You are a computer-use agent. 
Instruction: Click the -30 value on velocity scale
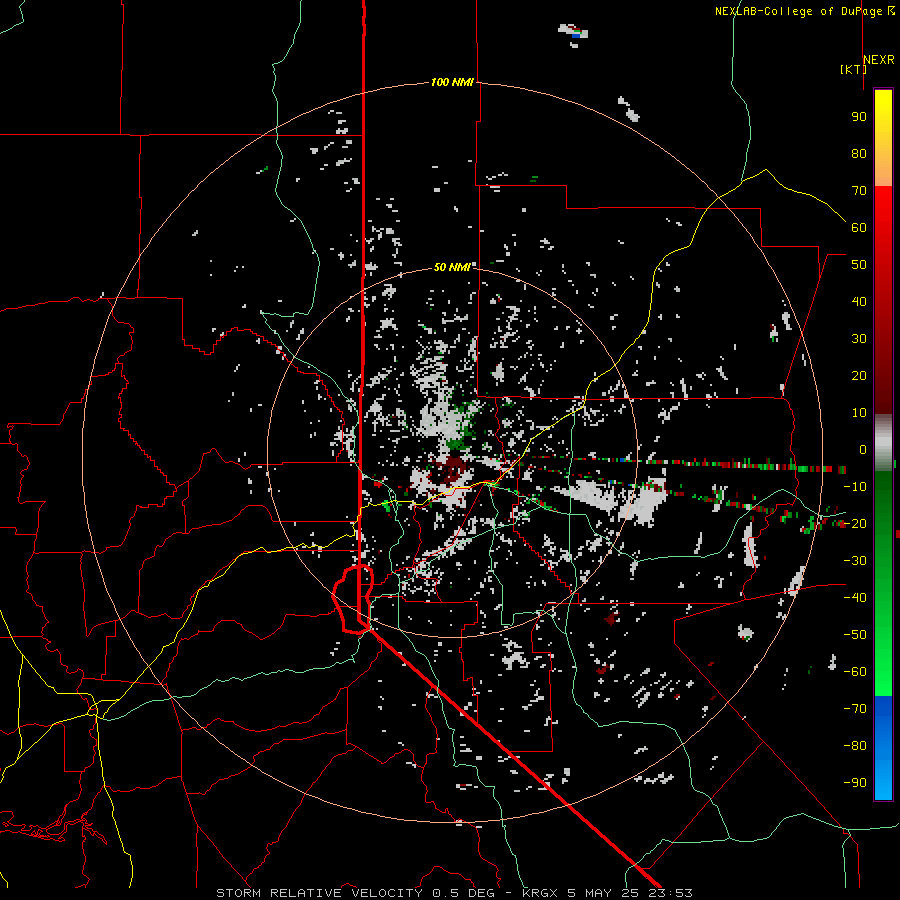coord(855,561)
